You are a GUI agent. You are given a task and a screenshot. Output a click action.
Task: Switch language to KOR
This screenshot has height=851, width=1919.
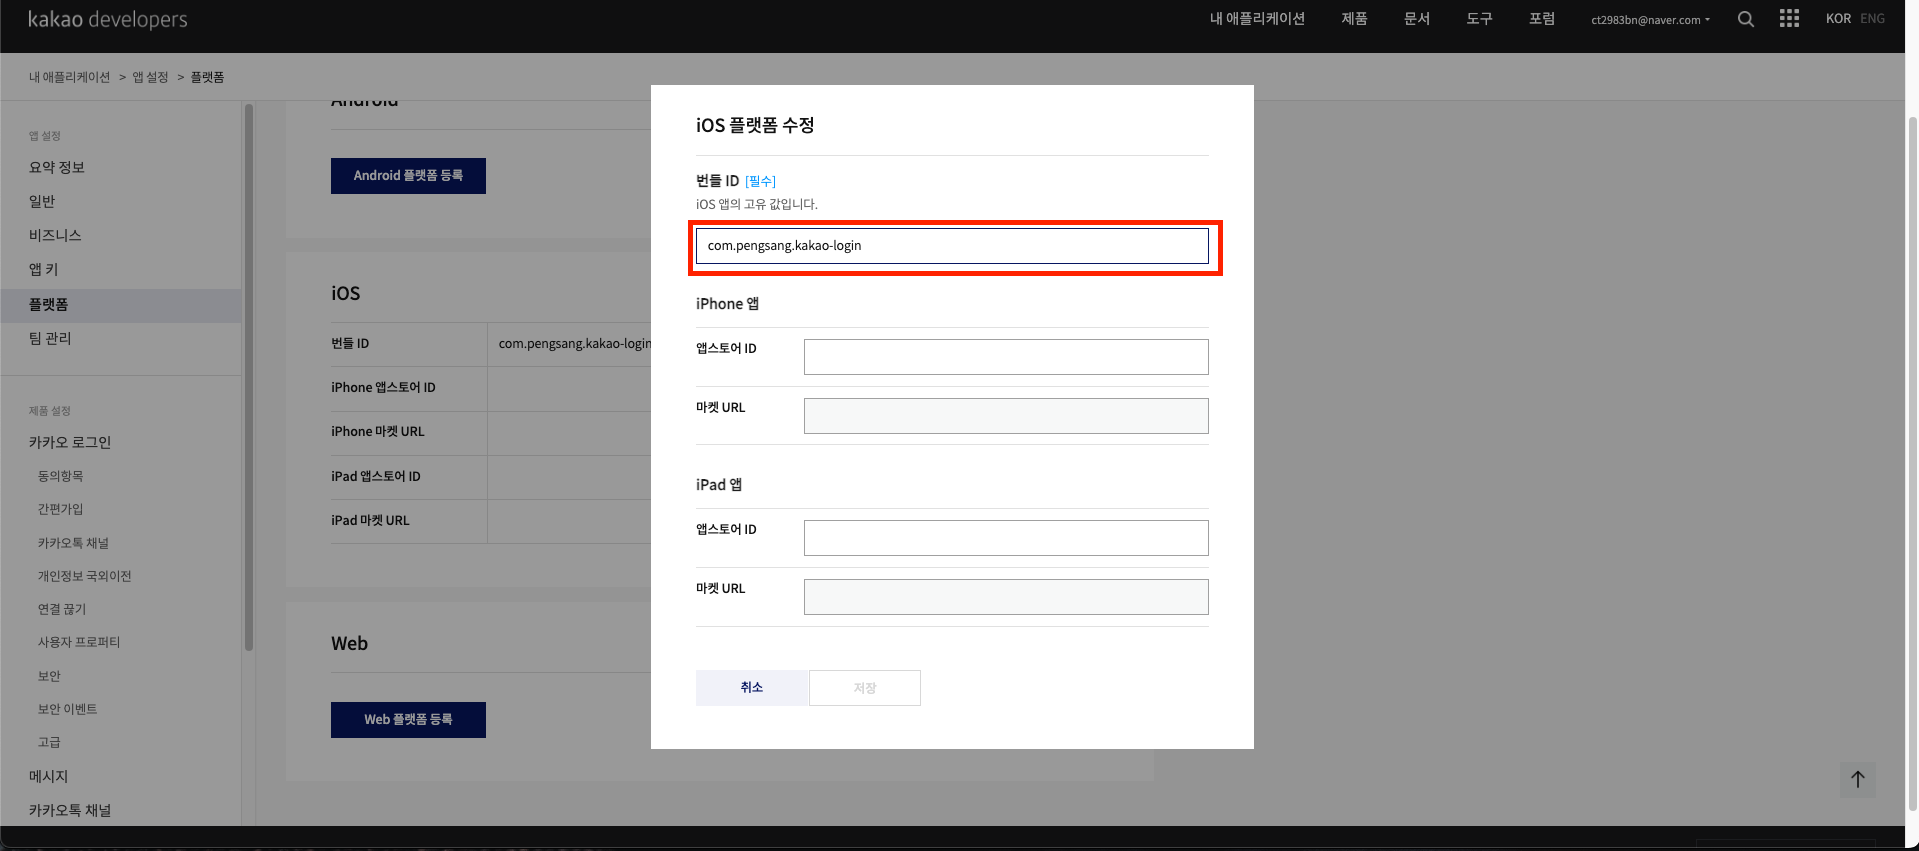(1838, 19)
